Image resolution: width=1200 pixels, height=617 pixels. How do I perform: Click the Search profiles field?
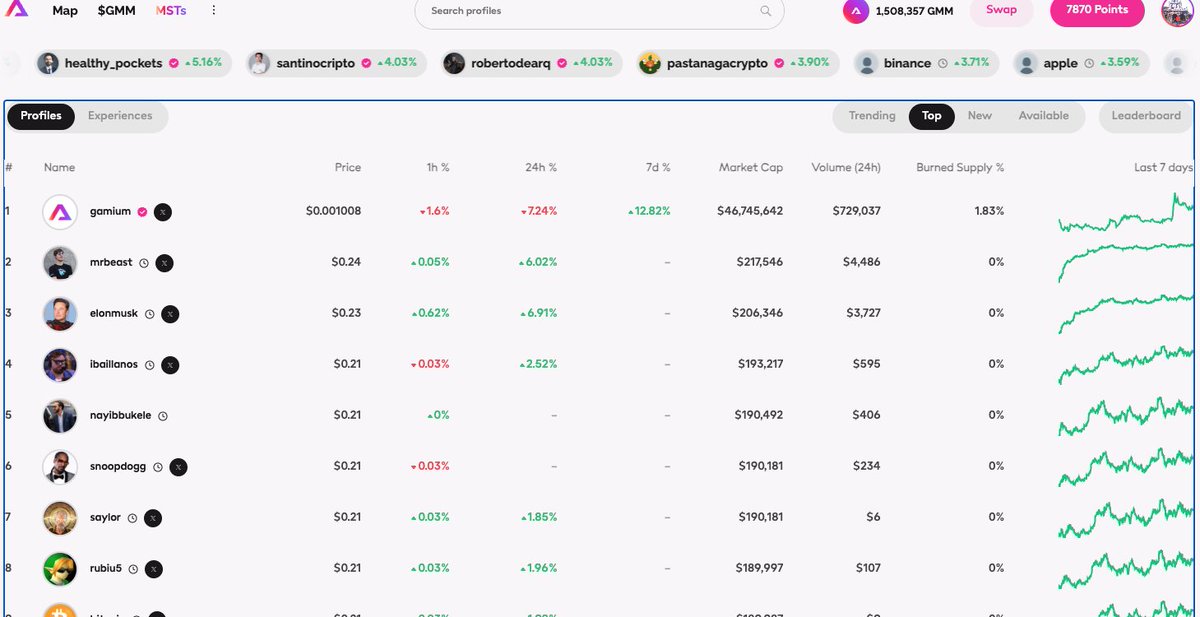(599, 11)
